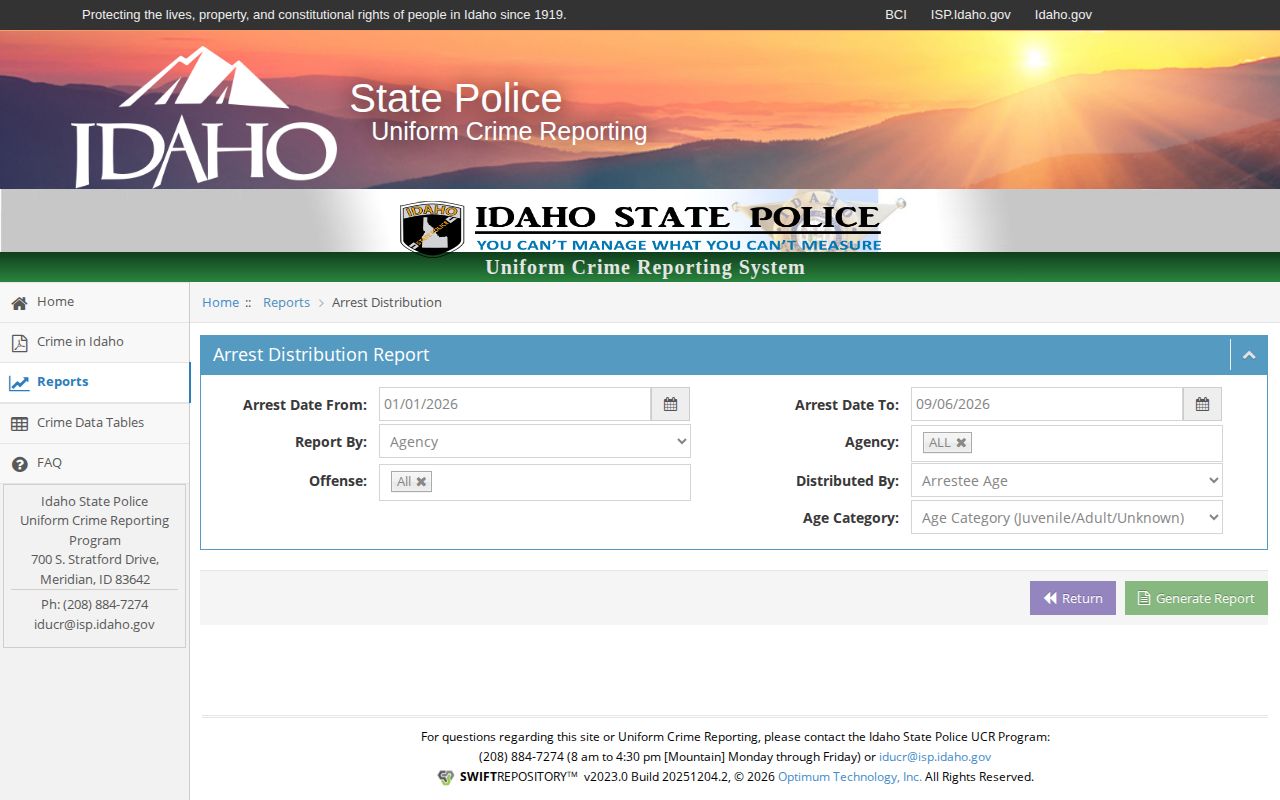Click the Arrest Distribution Report panel title

point(321,355)
